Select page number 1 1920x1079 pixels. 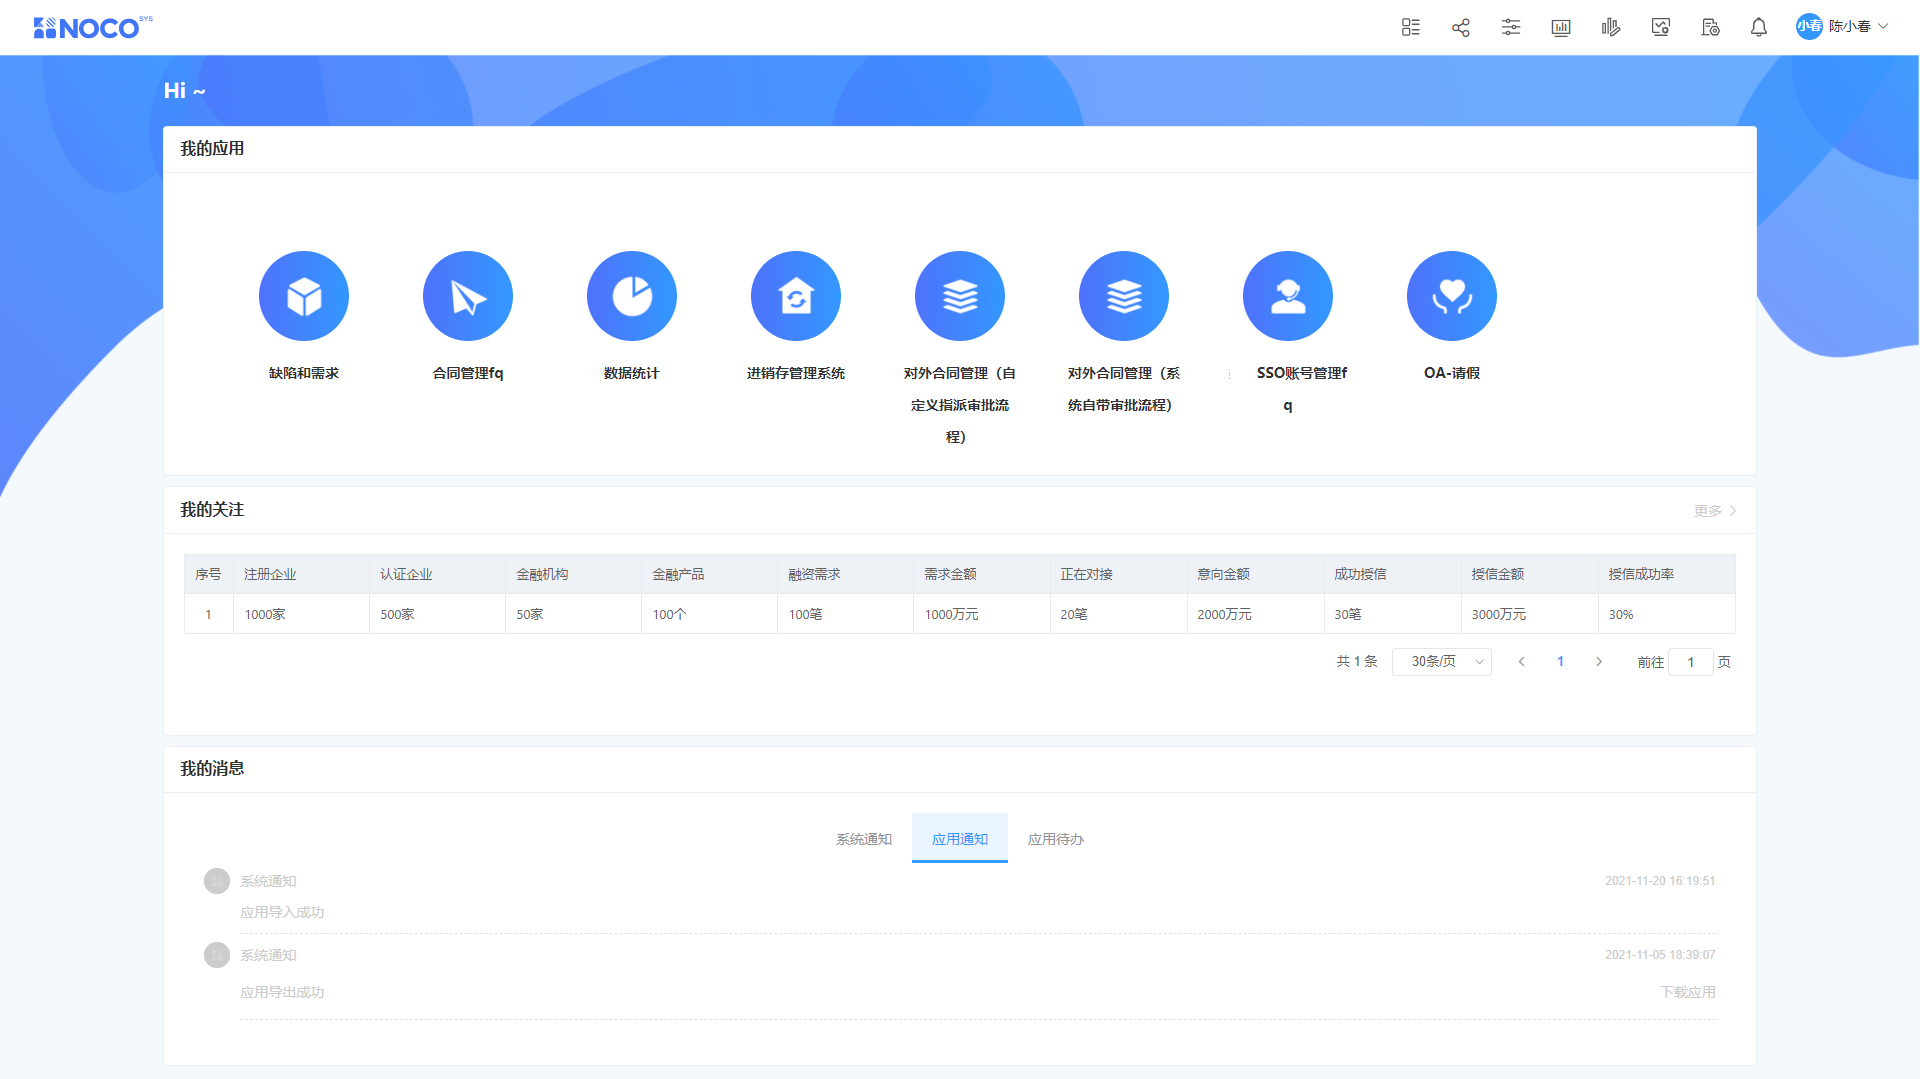click(1560, 662)
